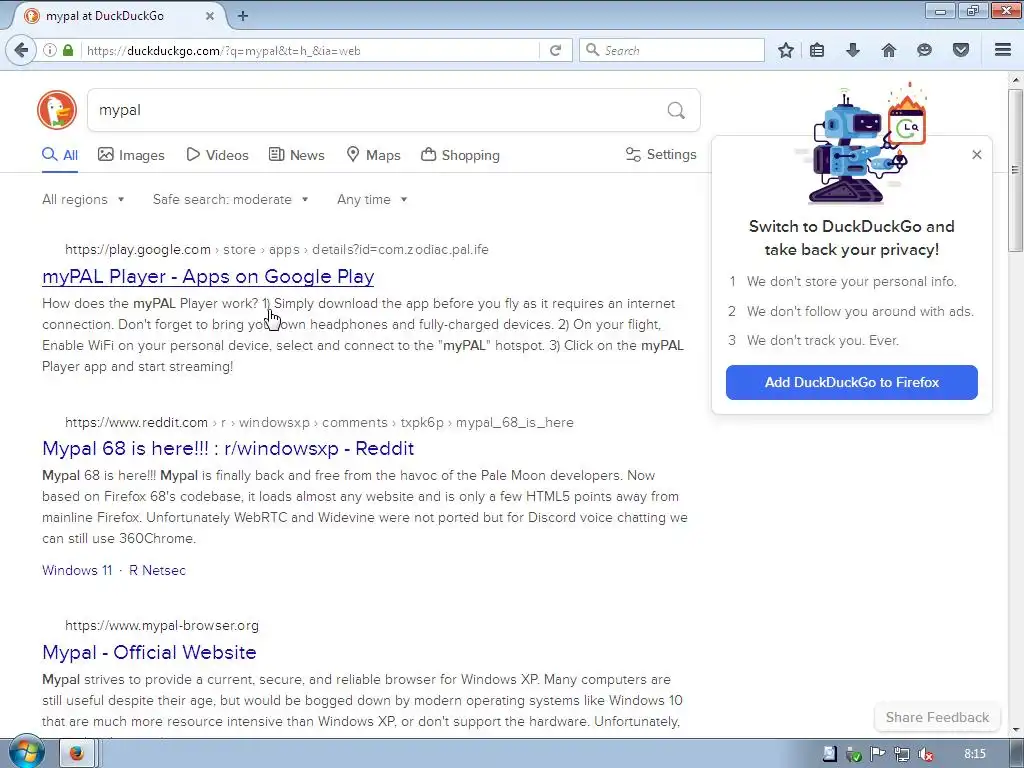
Task: Click the Share Feedback button
Action: tap(937, 717)
